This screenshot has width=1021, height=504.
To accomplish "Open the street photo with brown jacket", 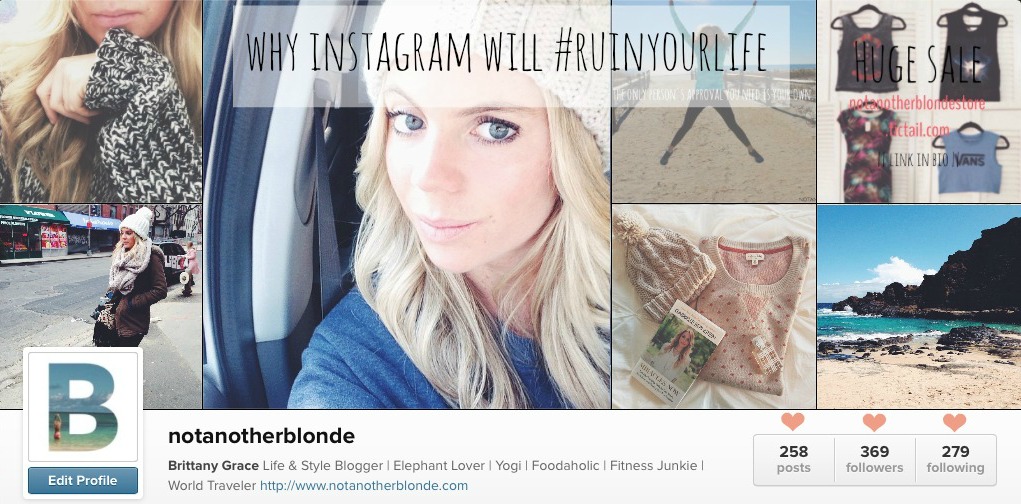I will tap(101, 307).
